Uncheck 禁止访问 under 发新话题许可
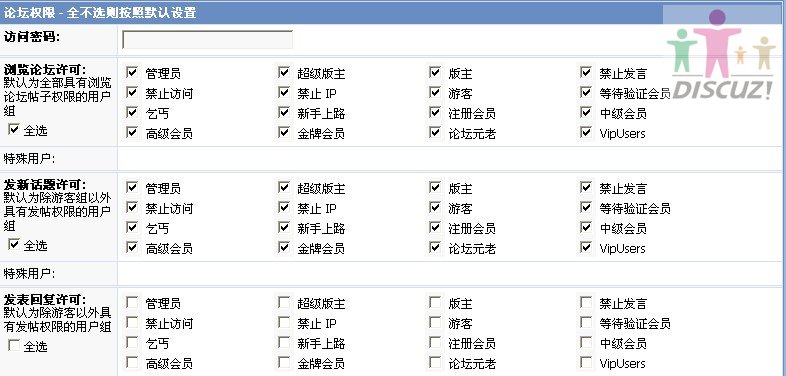The image size is (786, 376). tap(132, 208)
